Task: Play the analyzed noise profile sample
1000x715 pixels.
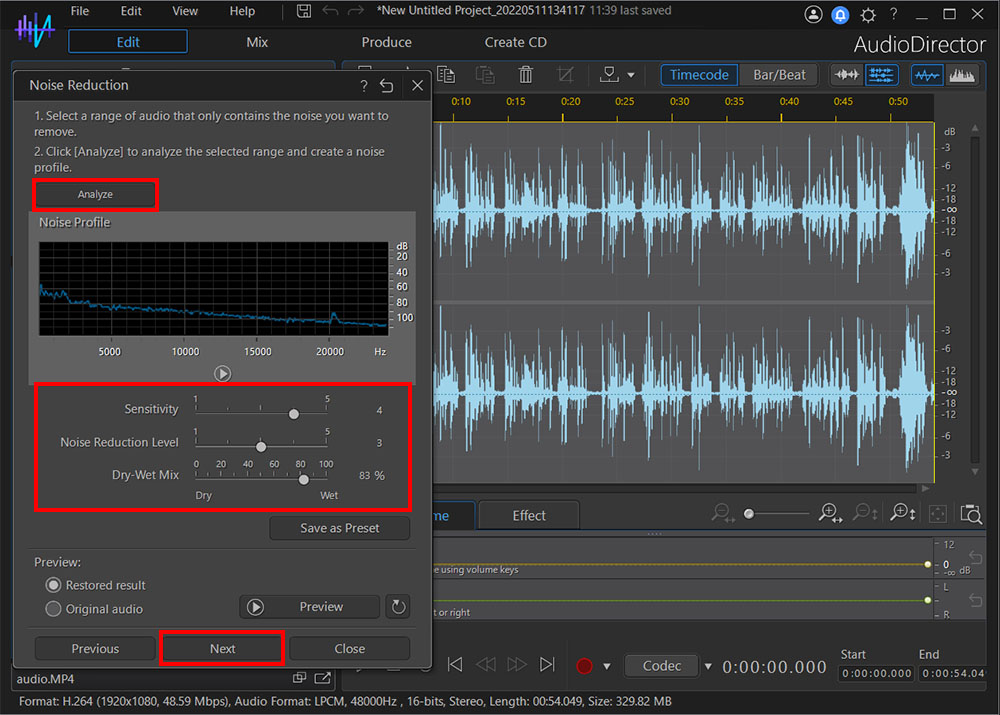Action: click(223, 374)
